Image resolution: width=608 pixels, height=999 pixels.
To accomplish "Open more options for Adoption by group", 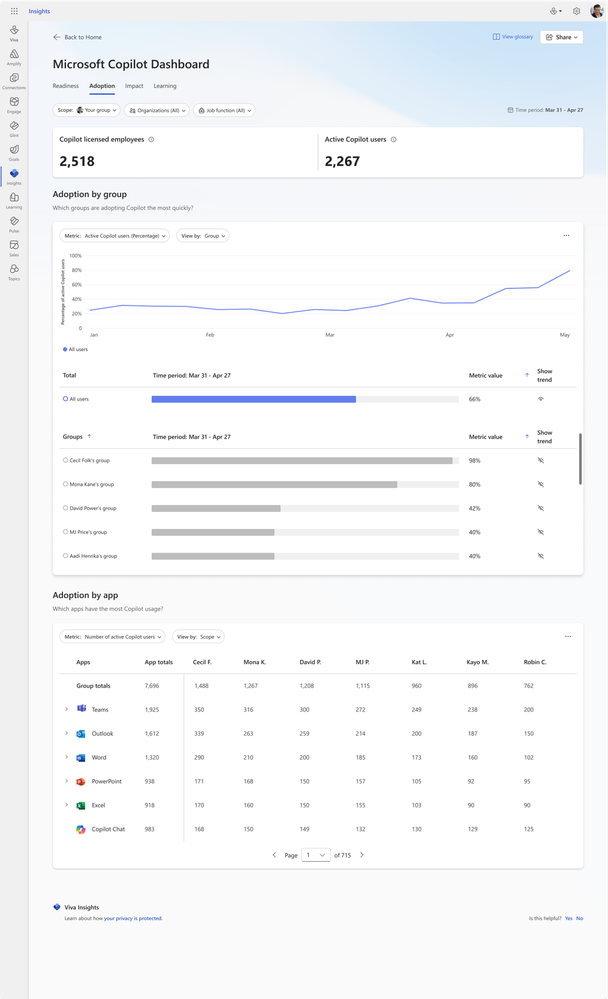I will (x=566, y=236).
